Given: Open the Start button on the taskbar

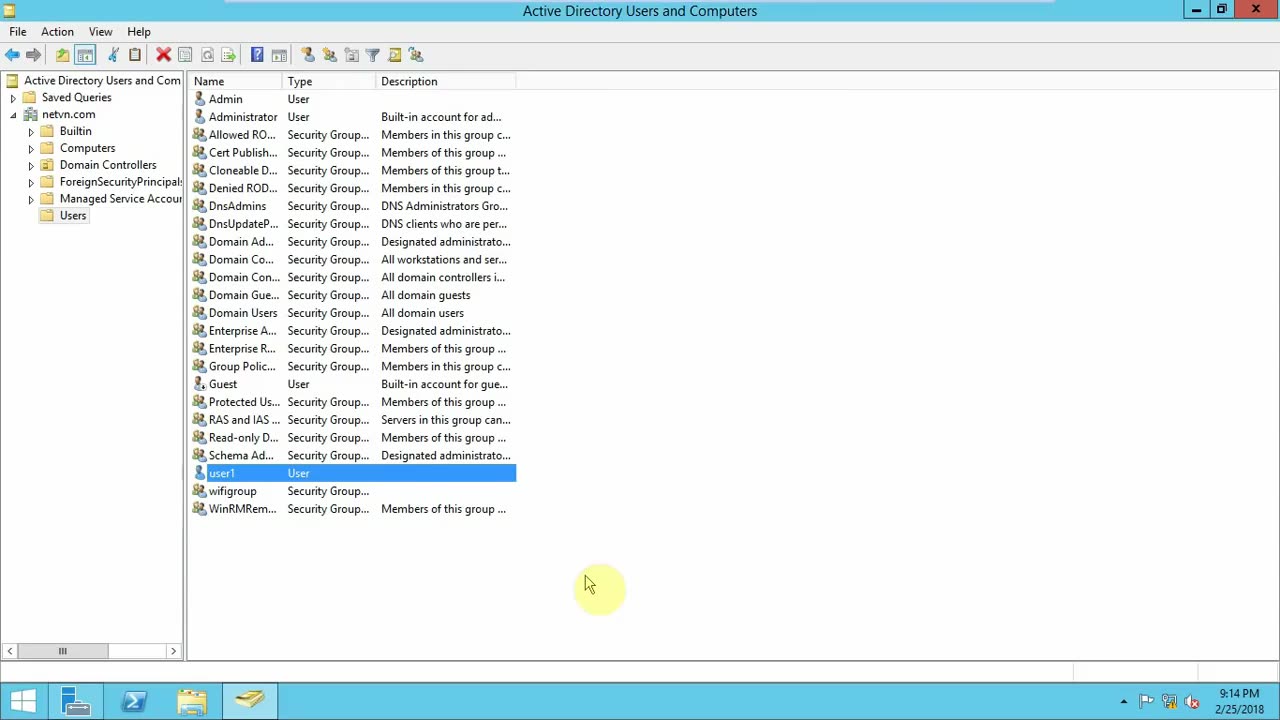Looking at the screenshot, I should point(24,701).
